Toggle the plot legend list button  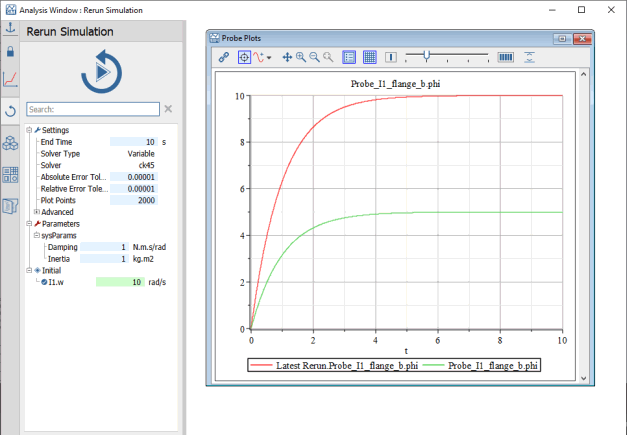tap(349, 58)
